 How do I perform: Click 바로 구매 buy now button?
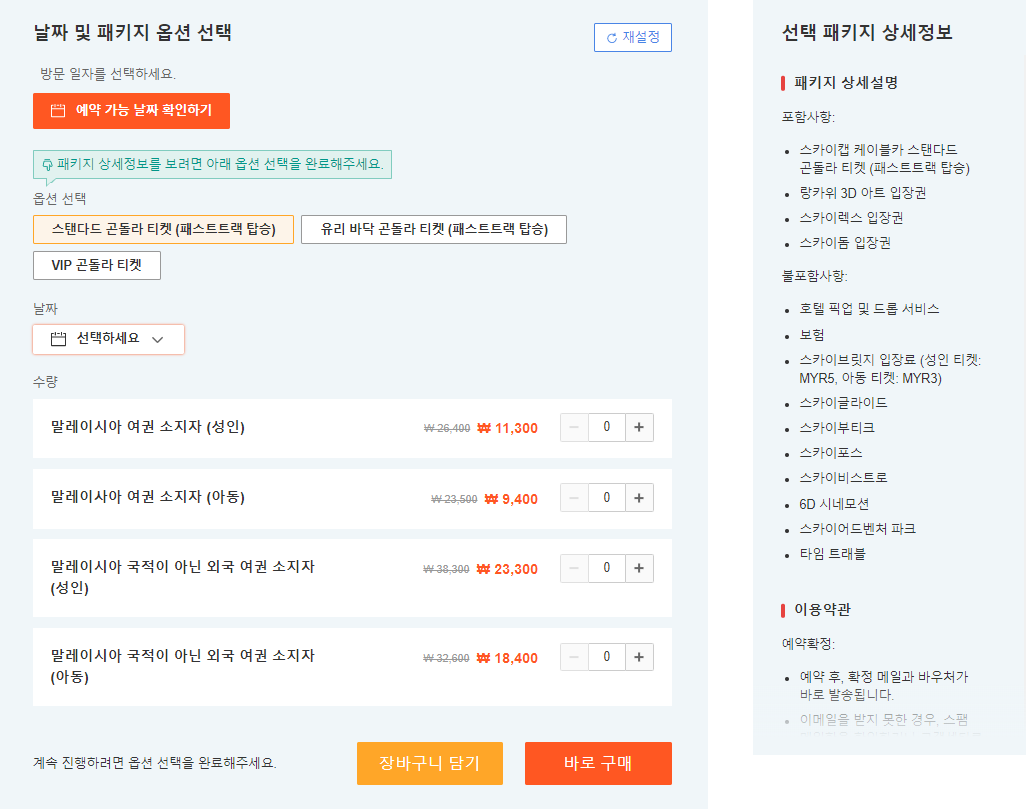[598, 763]
